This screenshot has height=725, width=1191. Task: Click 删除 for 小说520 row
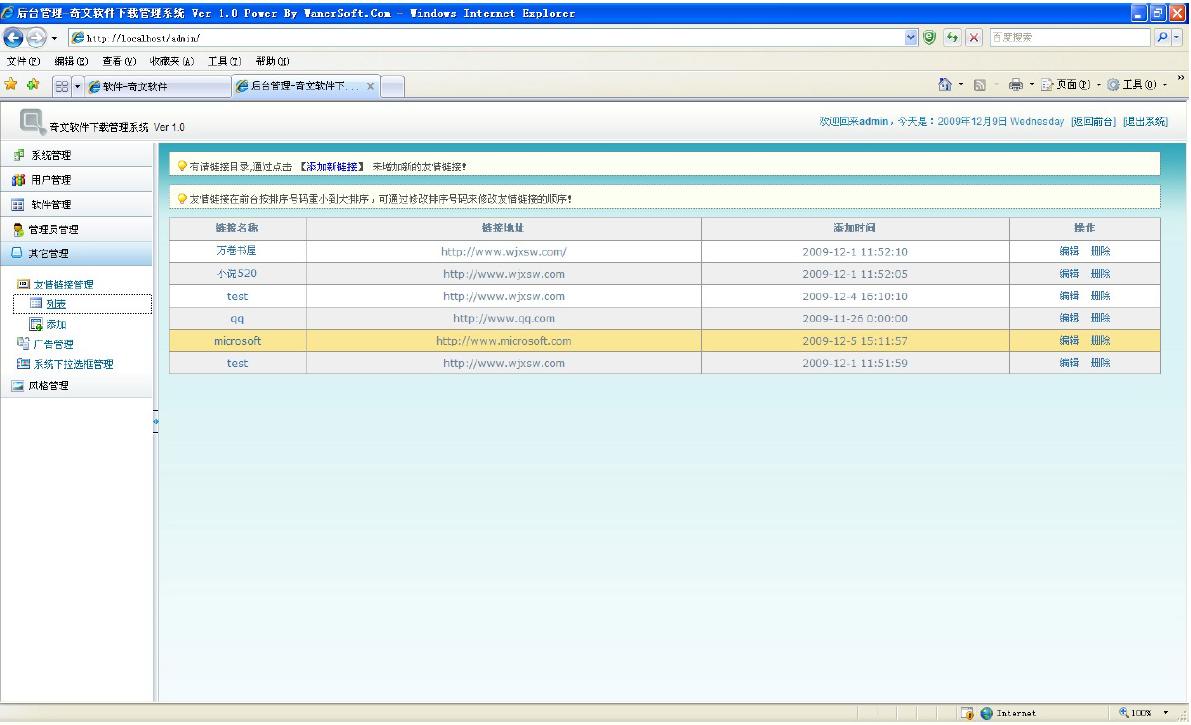1101,274
